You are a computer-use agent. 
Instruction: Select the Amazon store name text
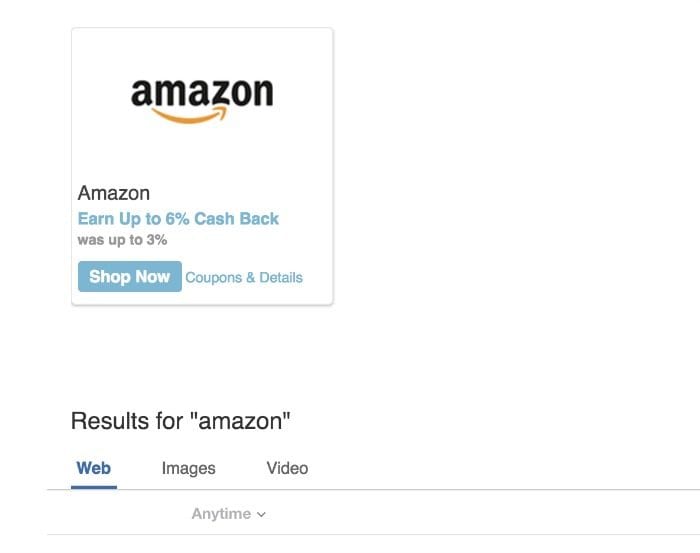coord(114,193)
